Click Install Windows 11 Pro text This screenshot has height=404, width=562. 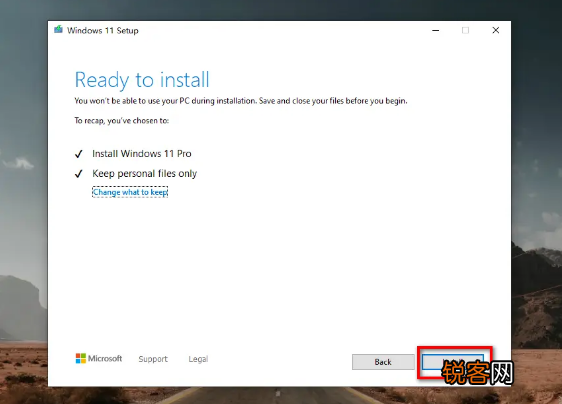142,153
